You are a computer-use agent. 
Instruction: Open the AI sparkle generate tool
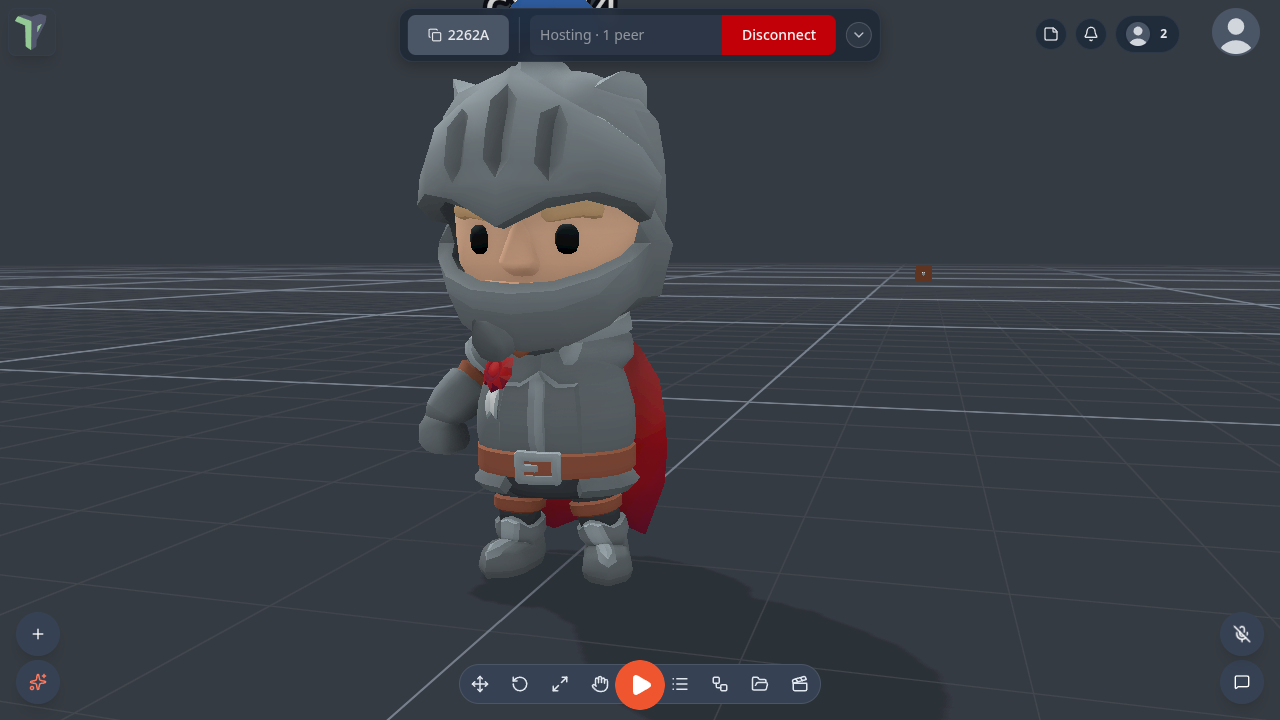point(38,682)
